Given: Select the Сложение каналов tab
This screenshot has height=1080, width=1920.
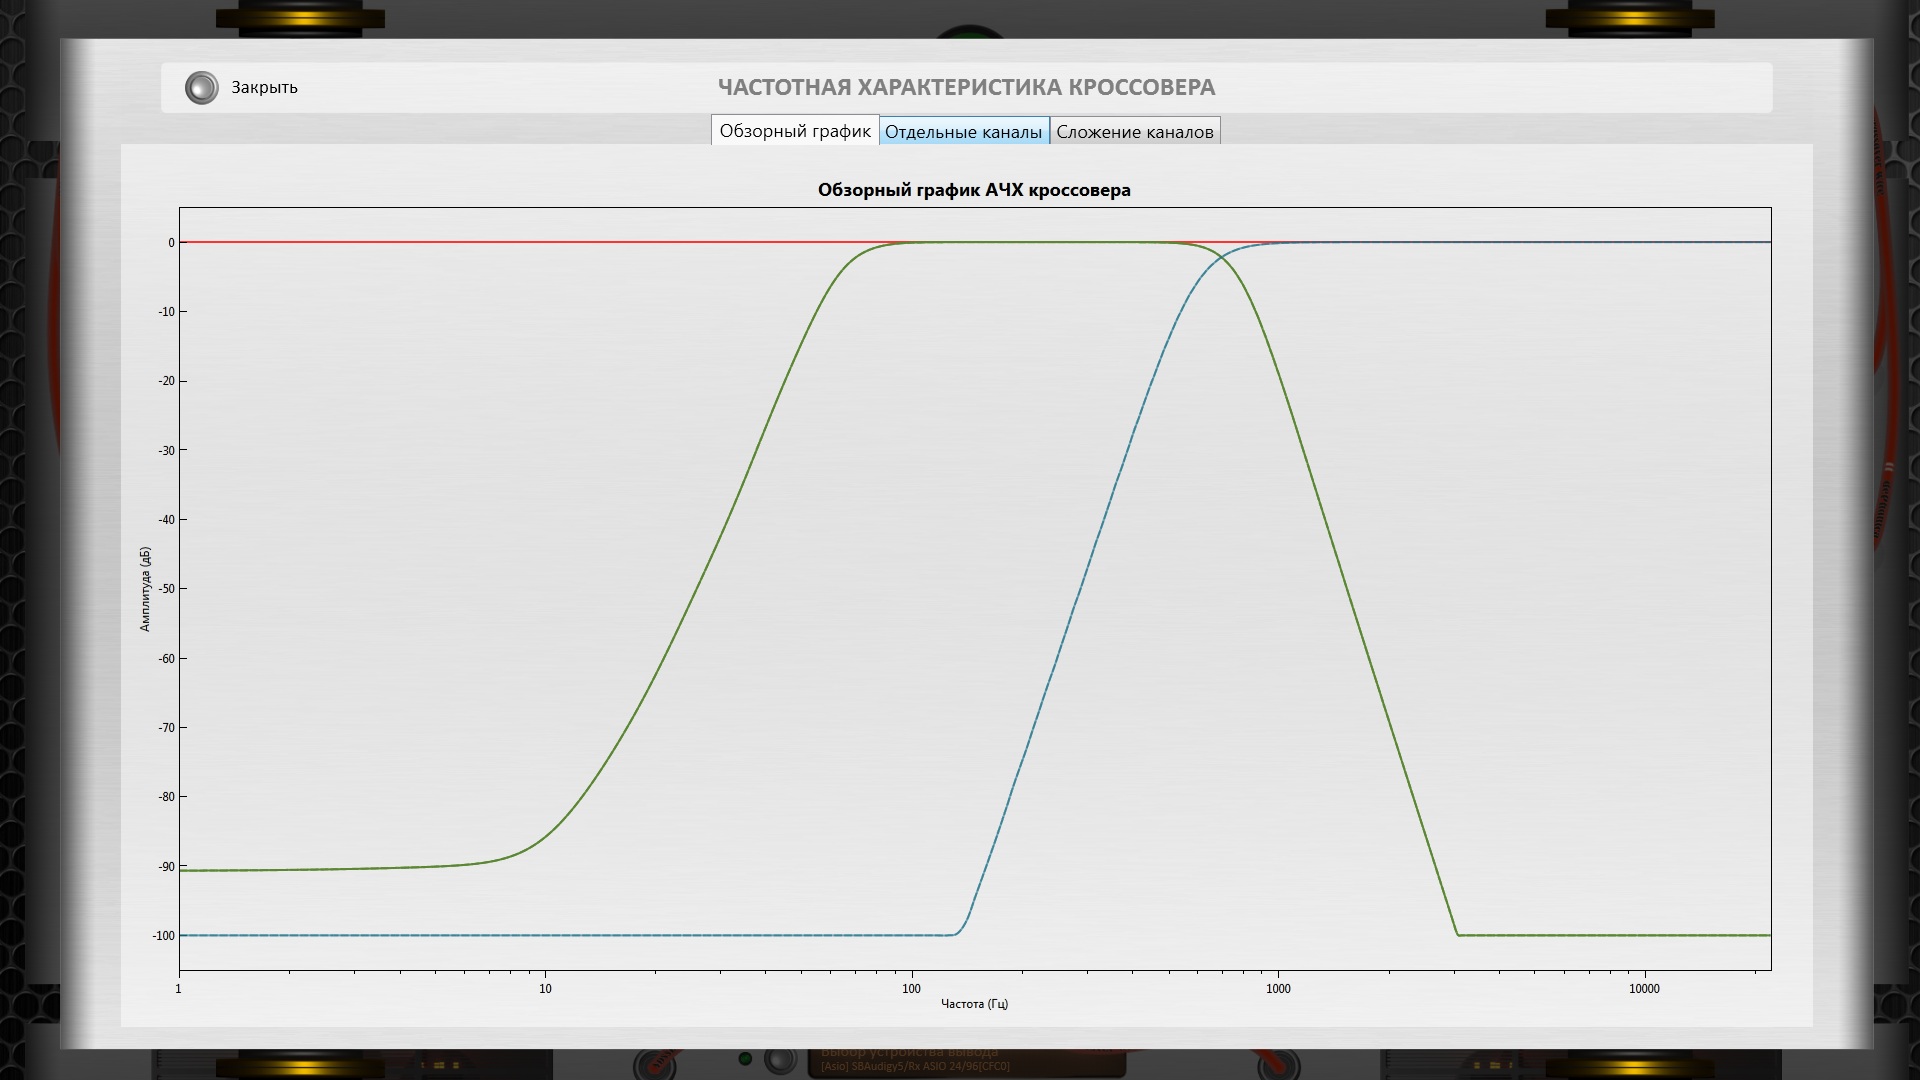Looking at the screenshot, I should coord(1134,132).
